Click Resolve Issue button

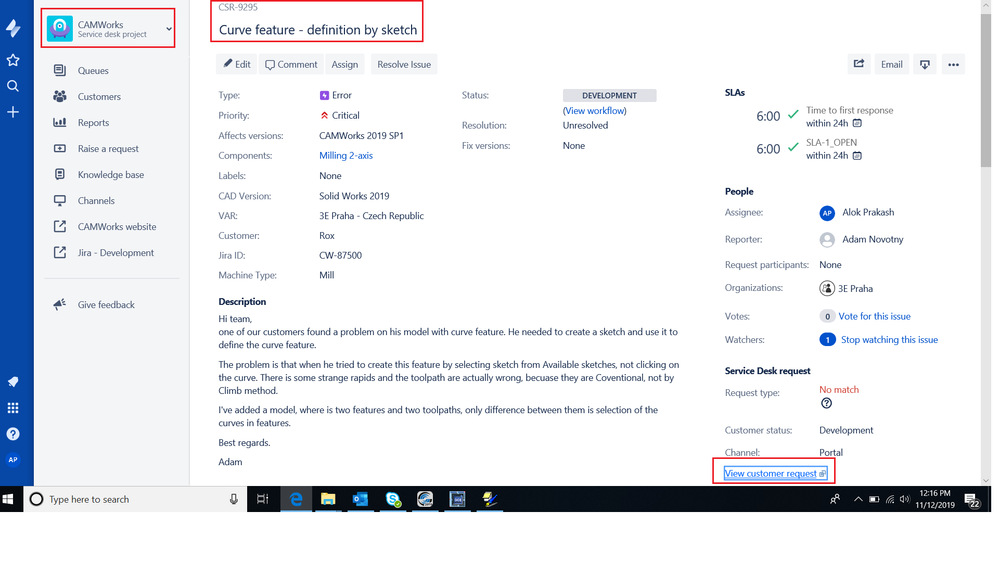[404, 64]
